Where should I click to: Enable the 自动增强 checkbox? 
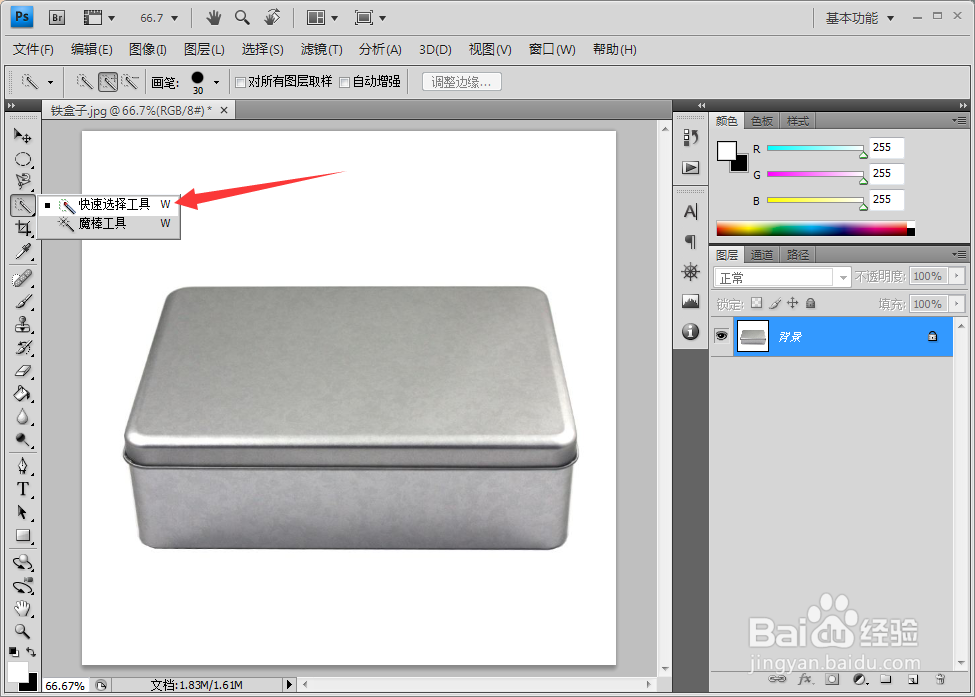(x=344, y=81)
